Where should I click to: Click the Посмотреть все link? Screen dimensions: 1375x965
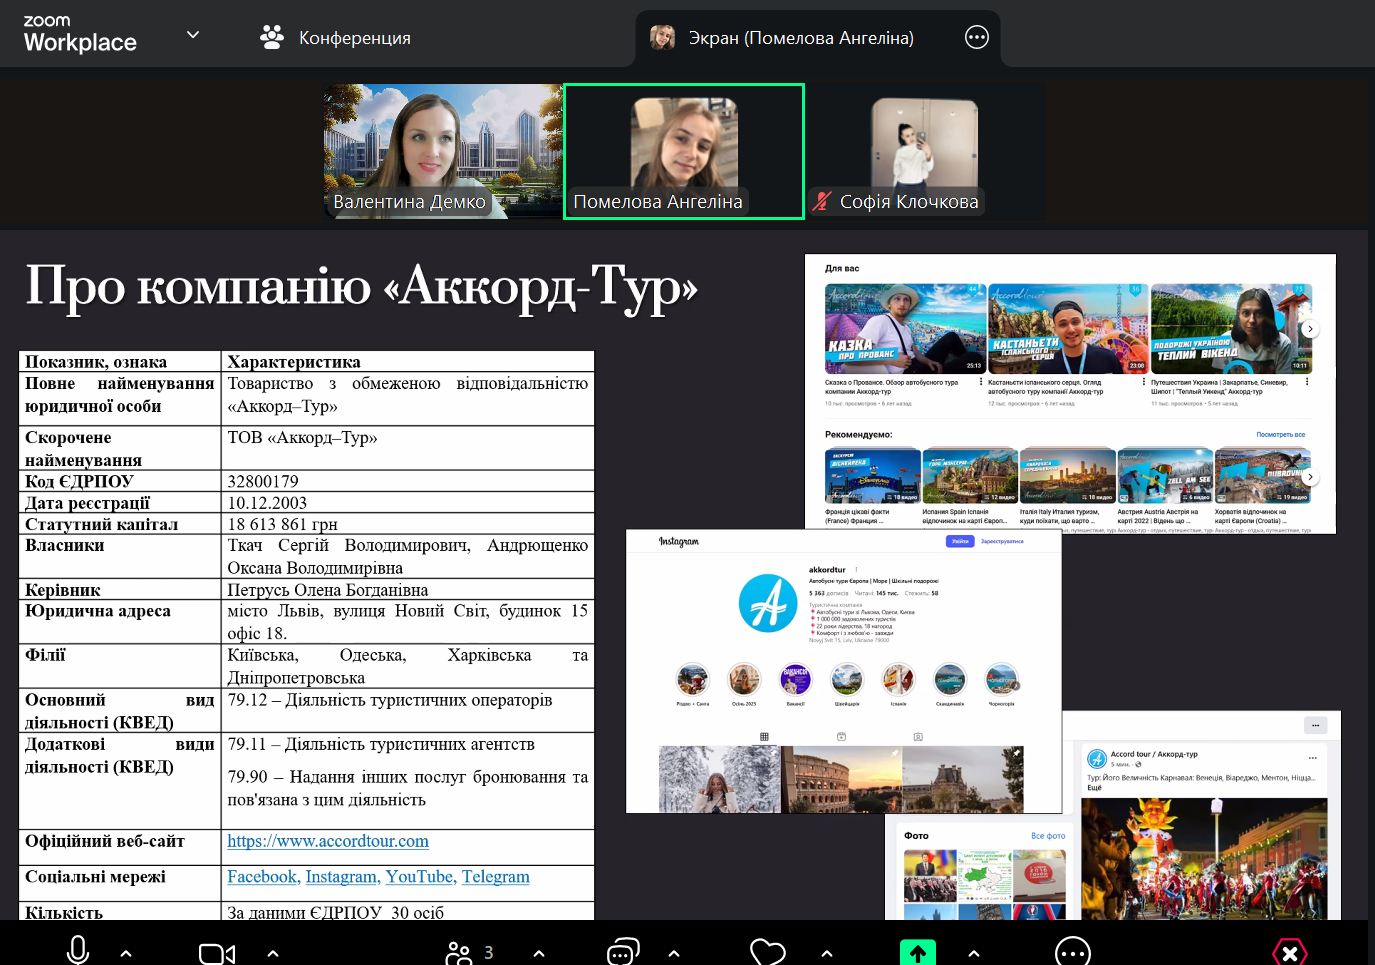coord(1281,435)
